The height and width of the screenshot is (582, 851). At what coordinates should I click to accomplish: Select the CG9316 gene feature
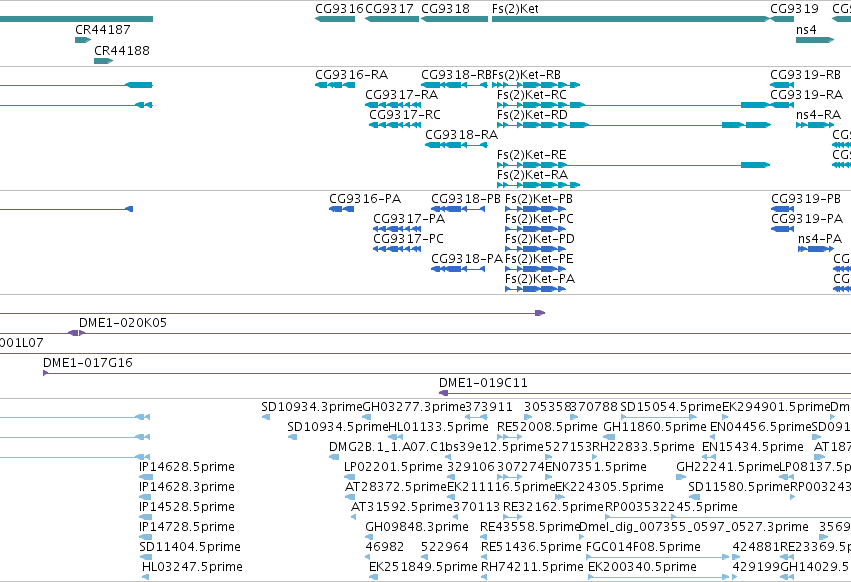[335, 19]
